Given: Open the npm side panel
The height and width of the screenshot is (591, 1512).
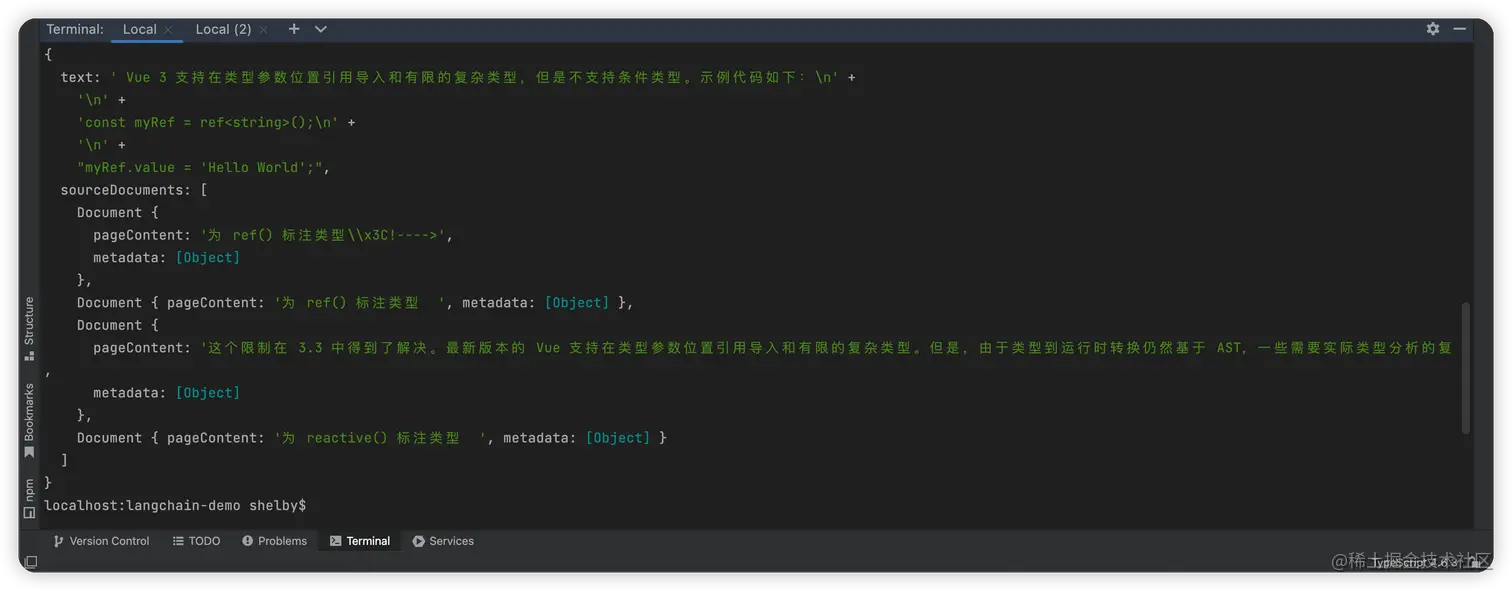Looking at the screenshot, I should point(29,498).
